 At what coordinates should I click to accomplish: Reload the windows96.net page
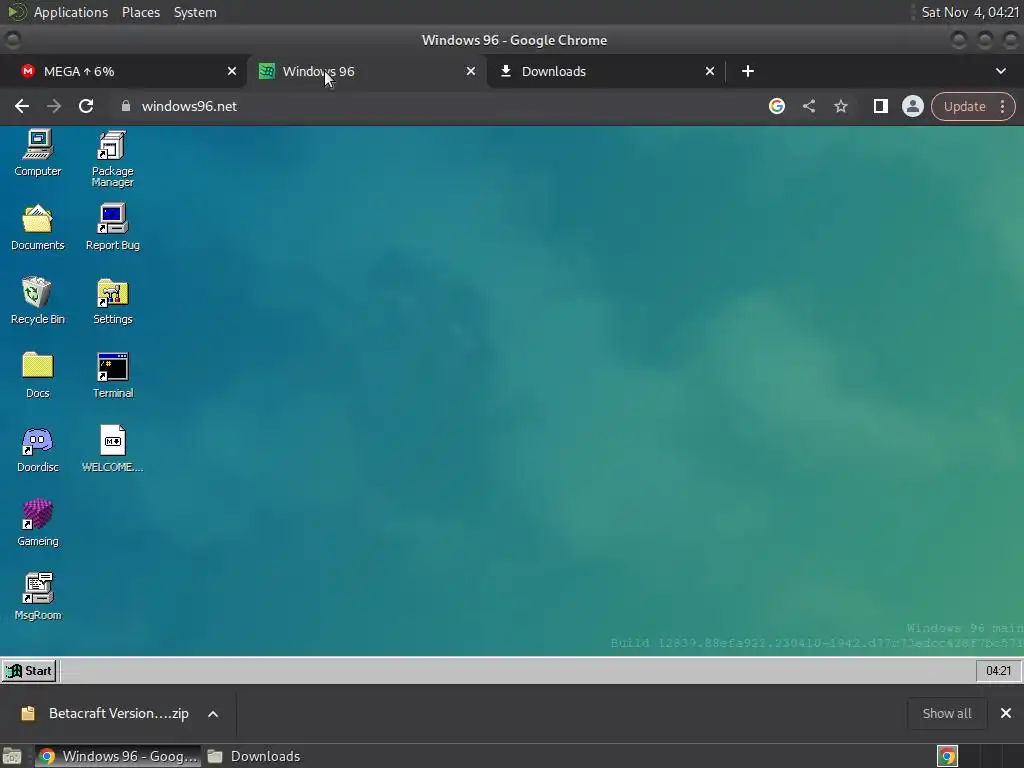coord(86,106)
